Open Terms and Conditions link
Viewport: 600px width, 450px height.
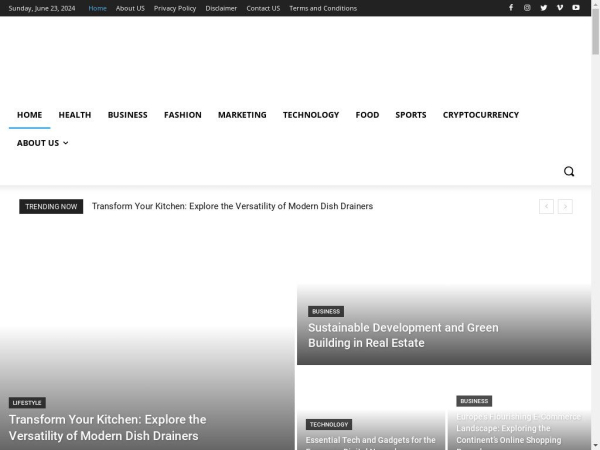323,8
